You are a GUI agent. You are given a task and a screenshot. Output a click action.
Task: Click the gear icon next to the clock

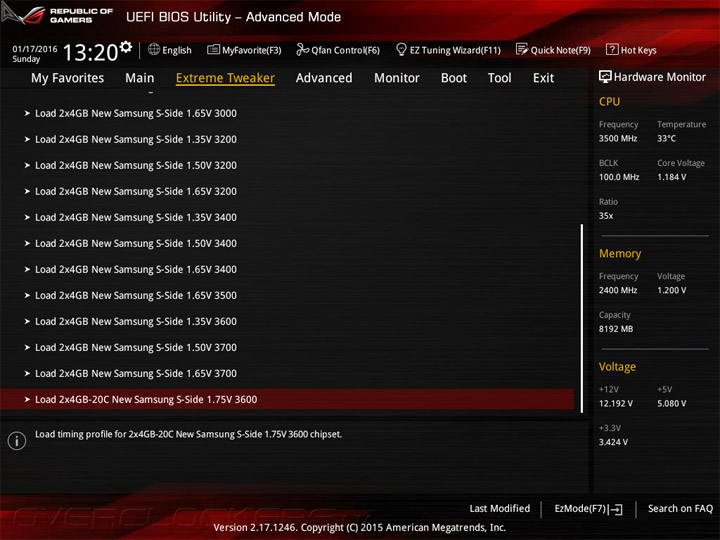click(126, 46)
